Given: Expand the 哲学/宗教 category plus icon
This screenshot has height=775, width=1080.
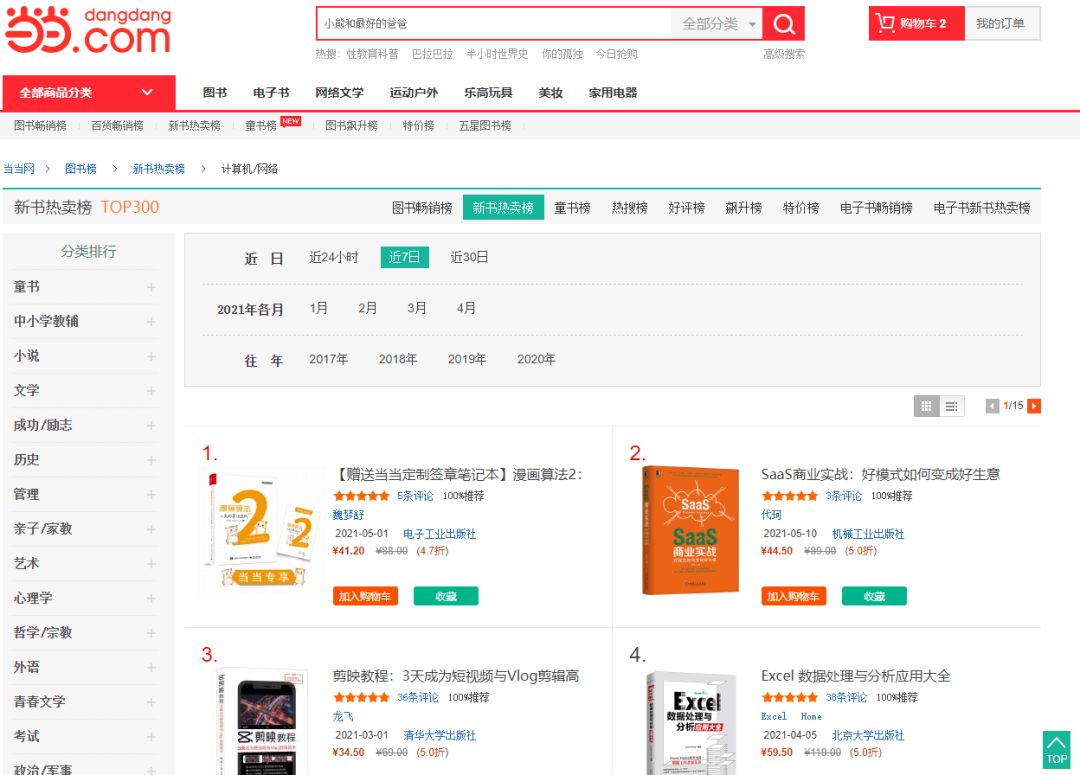Looking at the screenshot, I should tap(151, 633).
